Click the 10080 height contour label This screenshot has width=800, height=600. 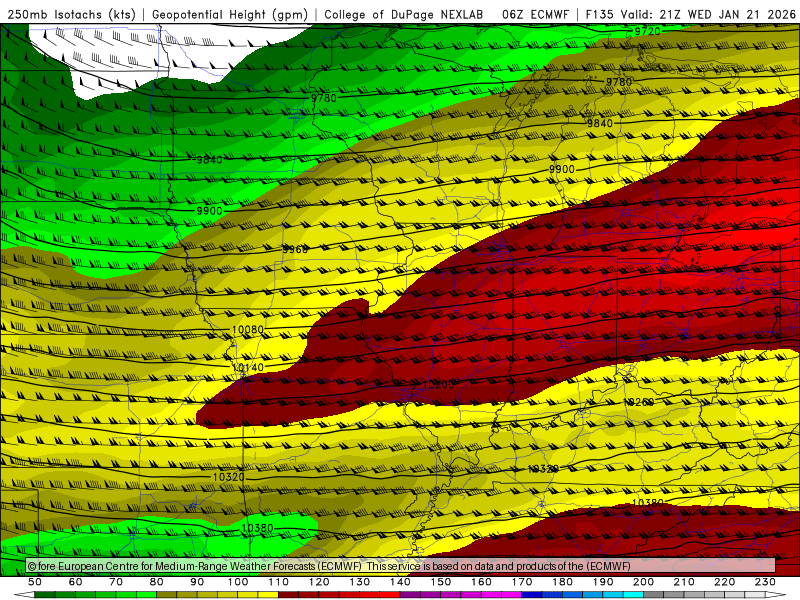(x=247, y=330)
